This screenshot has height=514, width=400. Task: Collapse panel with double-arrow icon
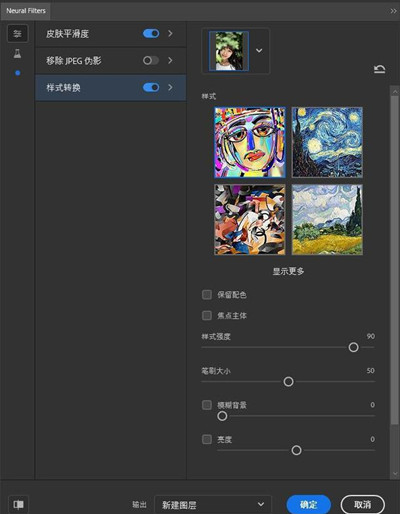(393, 11)
